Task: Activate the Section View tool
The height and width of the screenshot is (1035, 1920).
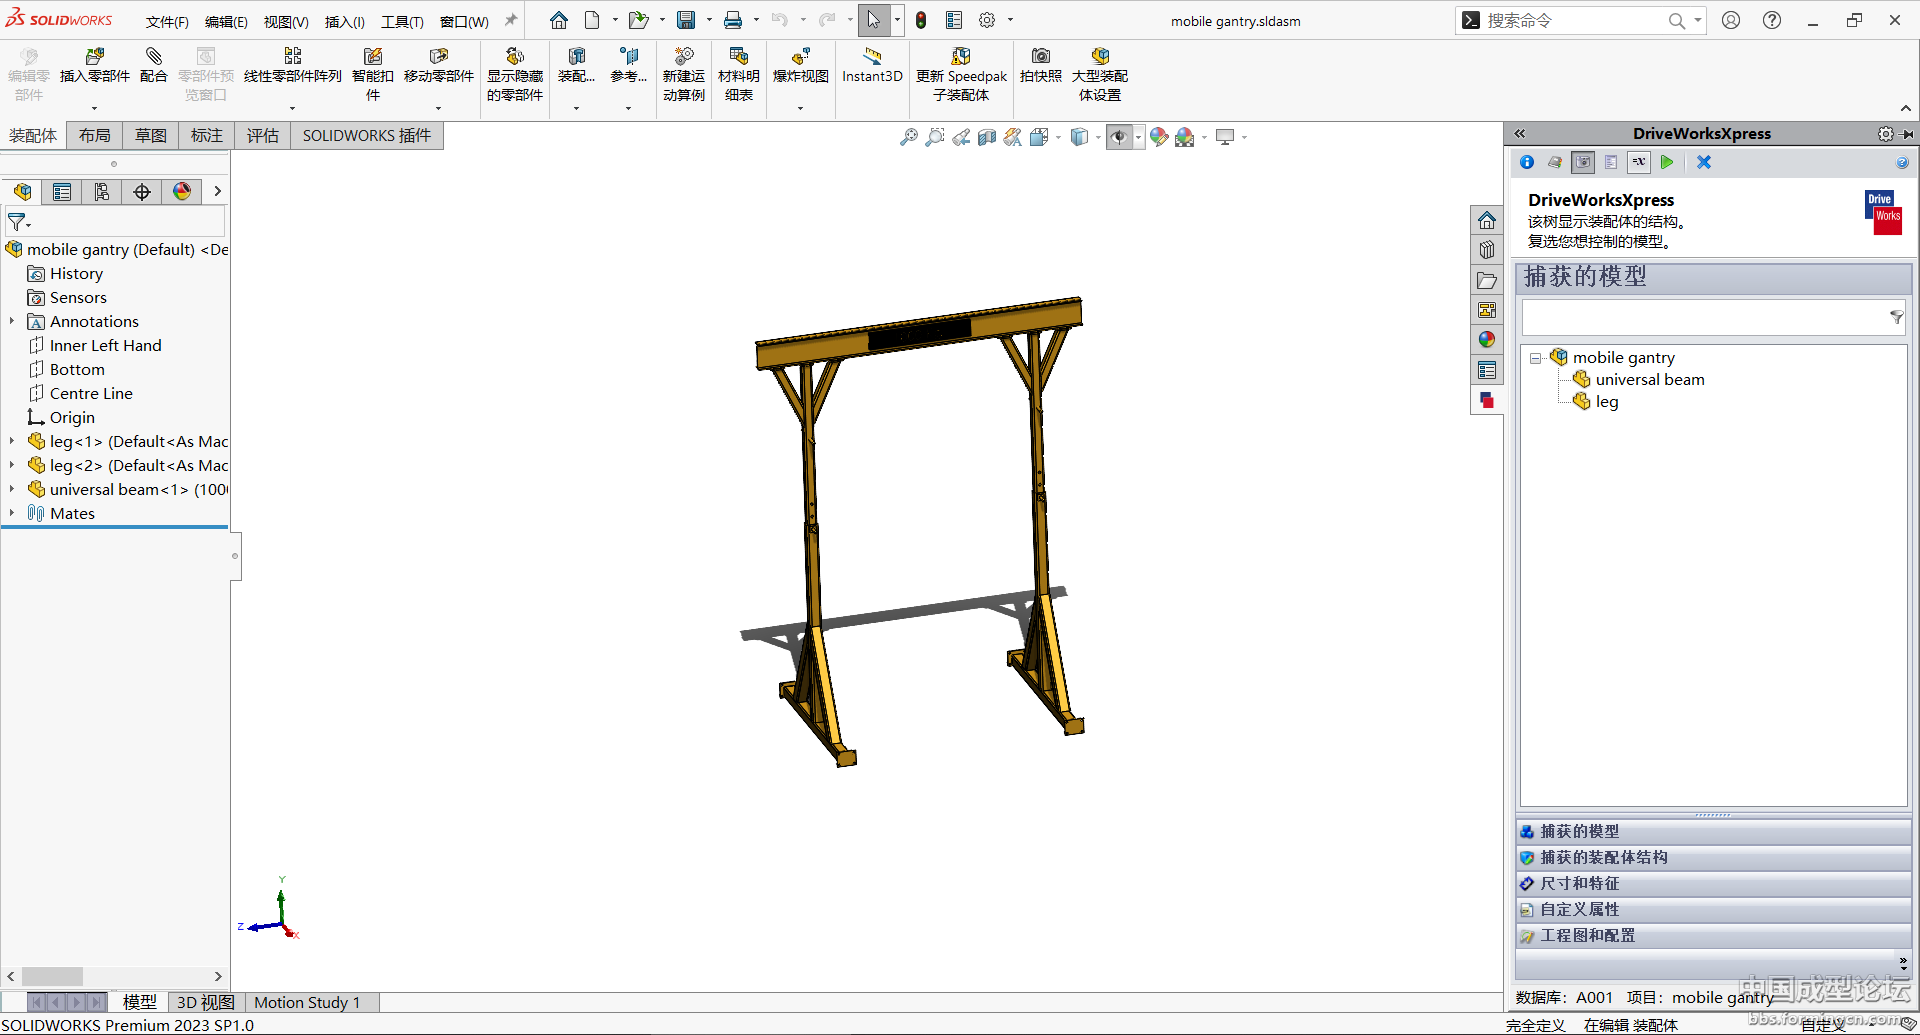Action: click(987, 137)
